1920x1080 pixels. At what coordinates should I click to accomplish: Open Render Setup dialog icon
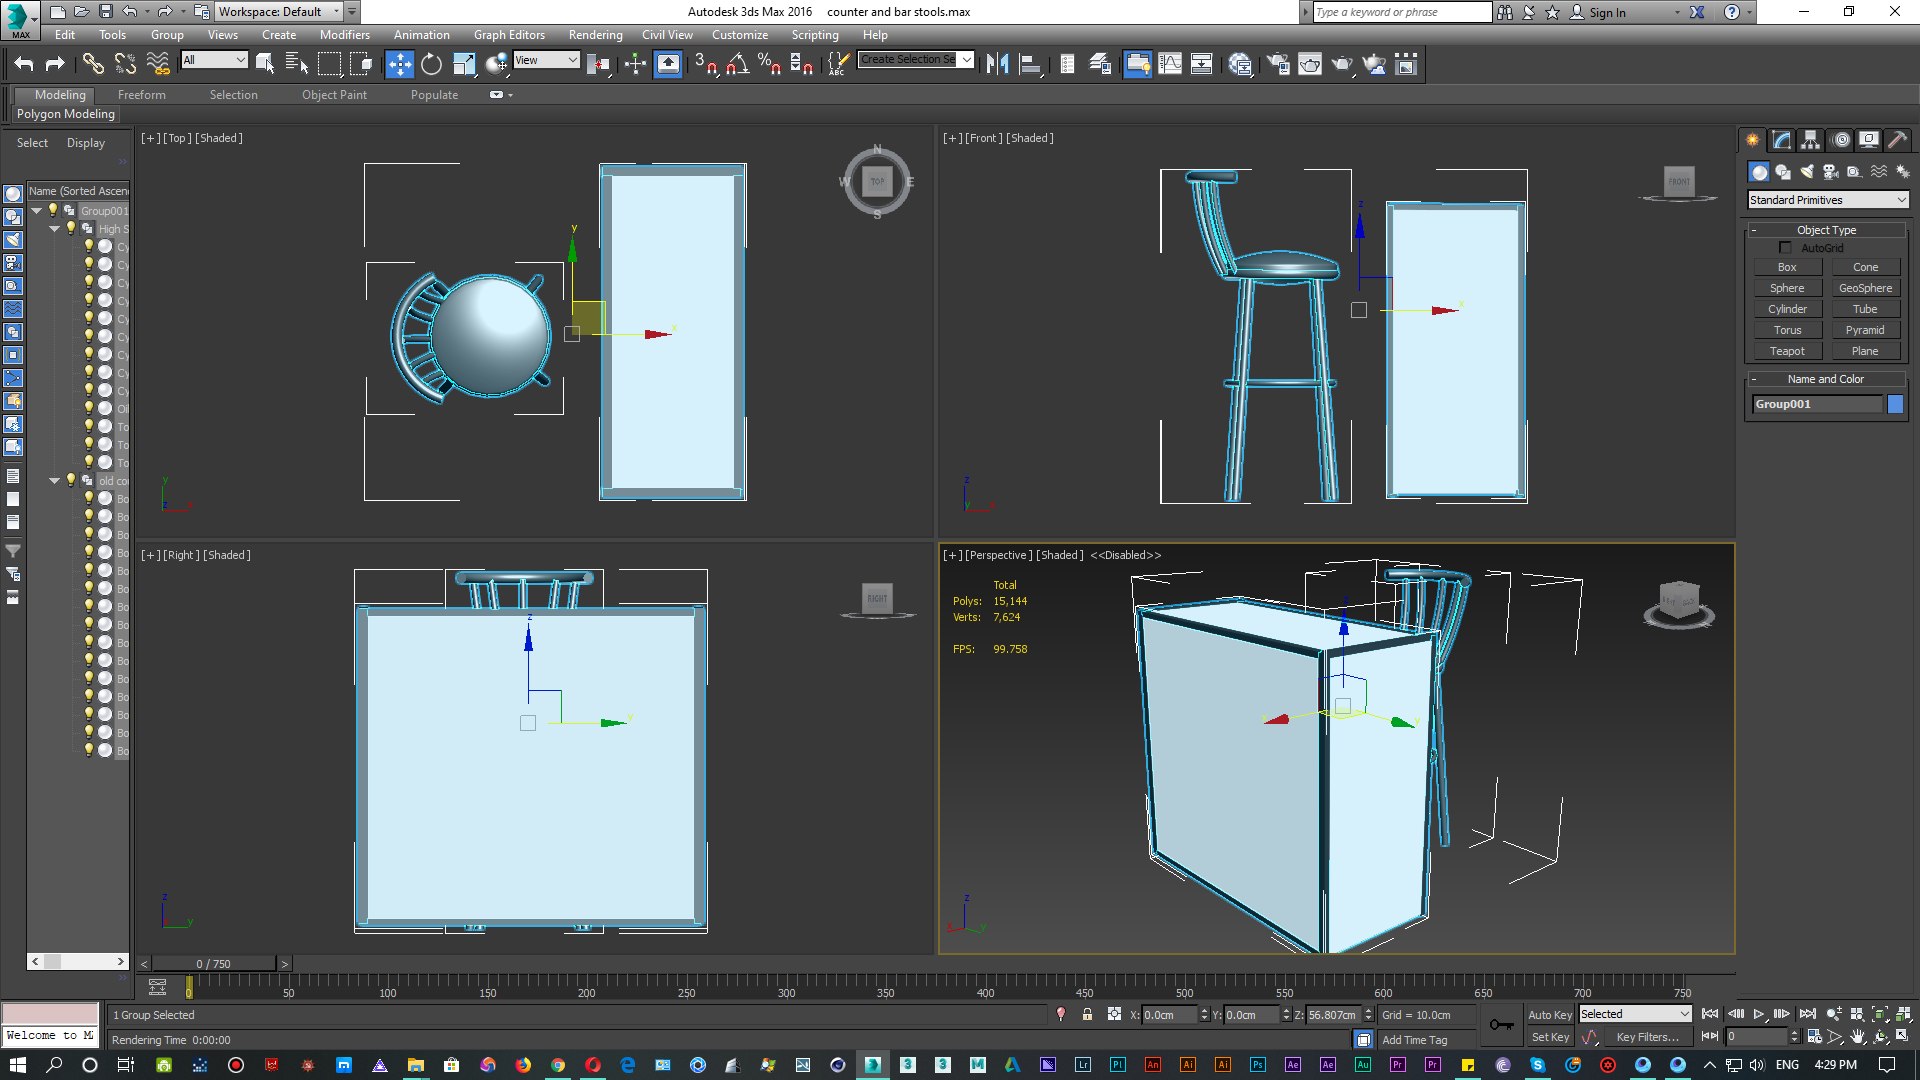(1278, 65)
